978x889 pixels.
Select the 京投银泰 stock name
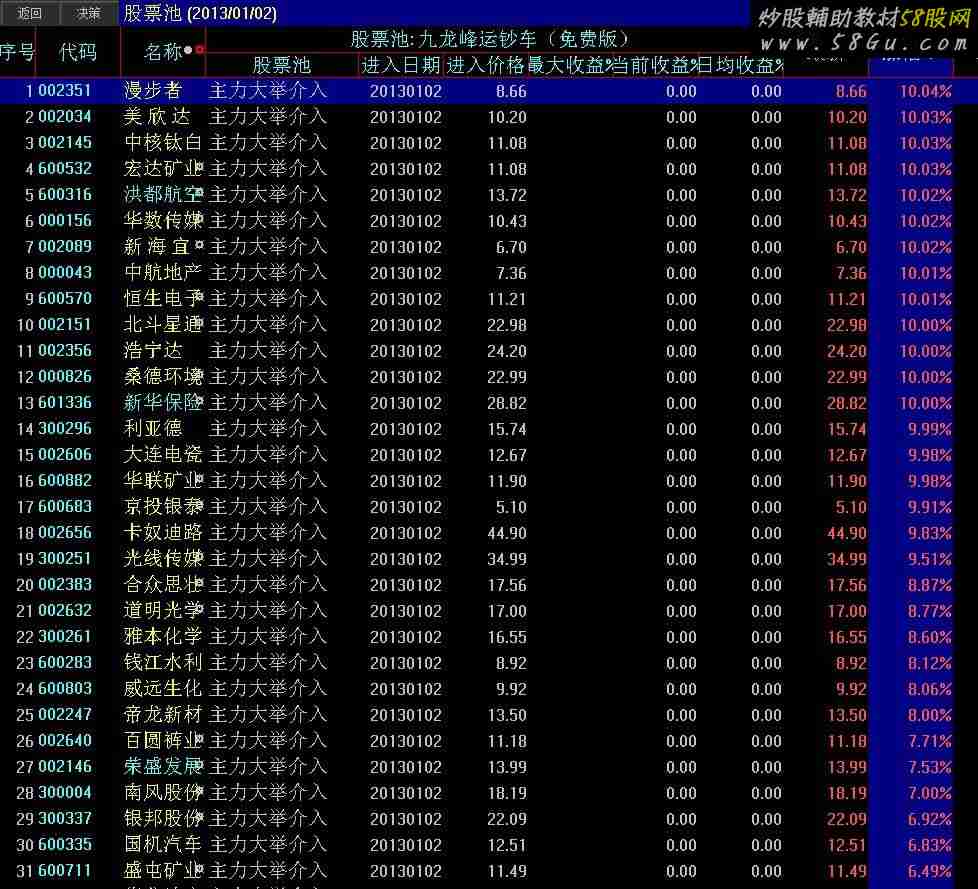coord(163,507)
